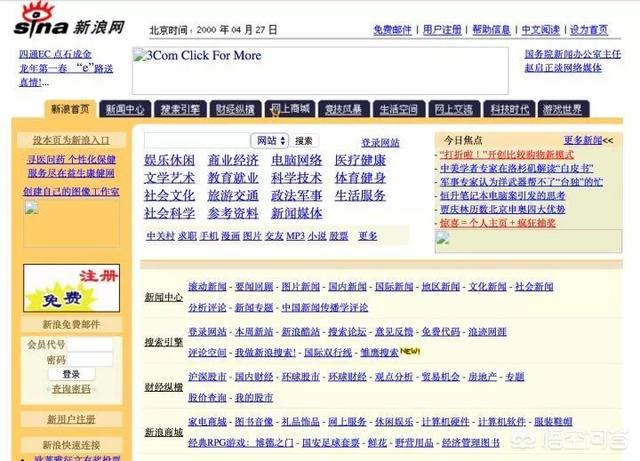This screenshot has width=640, height=461.
Task: Switch to the 搜索引擎 navigation tab
Action: click(180, 109)
